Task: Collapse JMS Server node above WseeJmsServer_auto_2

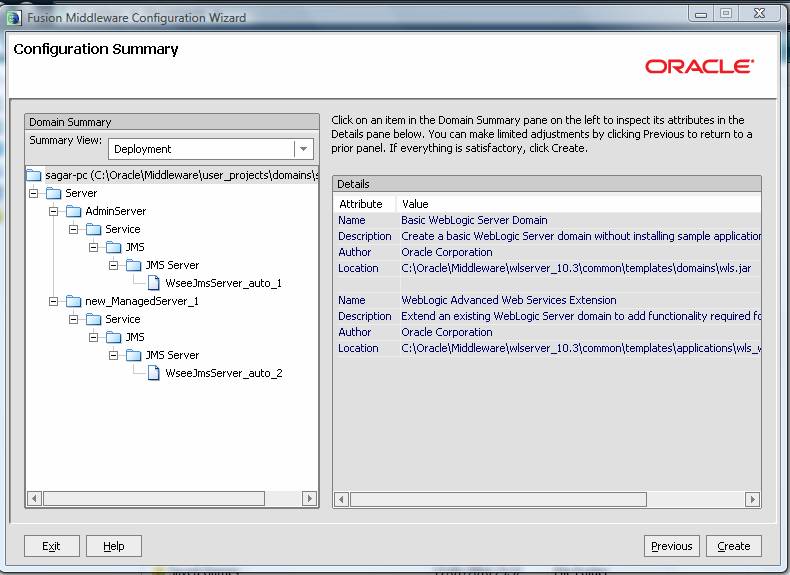Action: (x=114, y=355)
